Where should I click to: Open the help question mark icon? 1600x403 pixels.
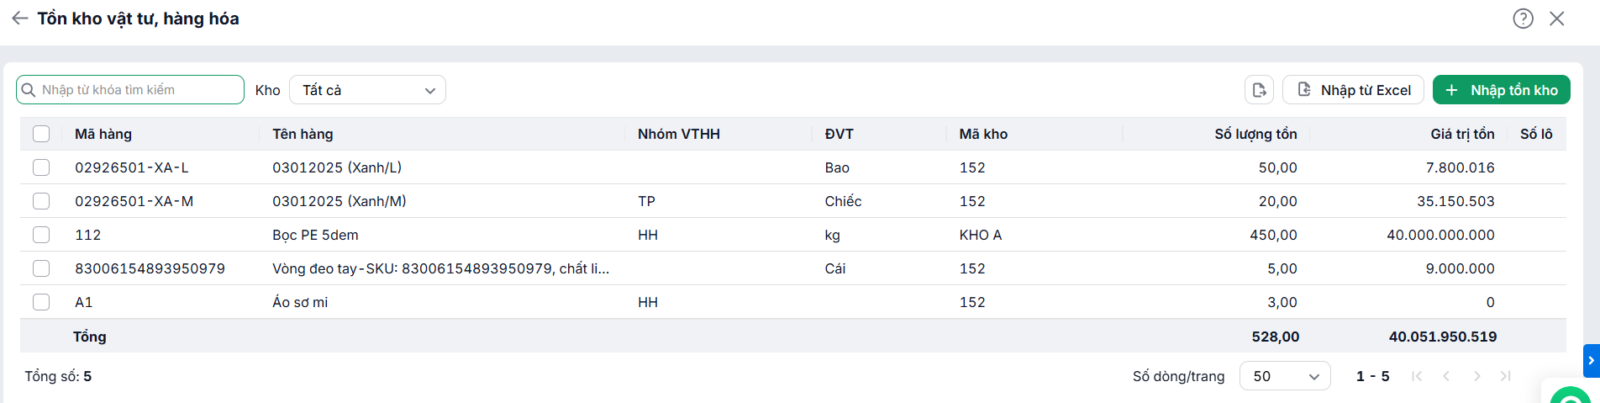[1523, 18]
